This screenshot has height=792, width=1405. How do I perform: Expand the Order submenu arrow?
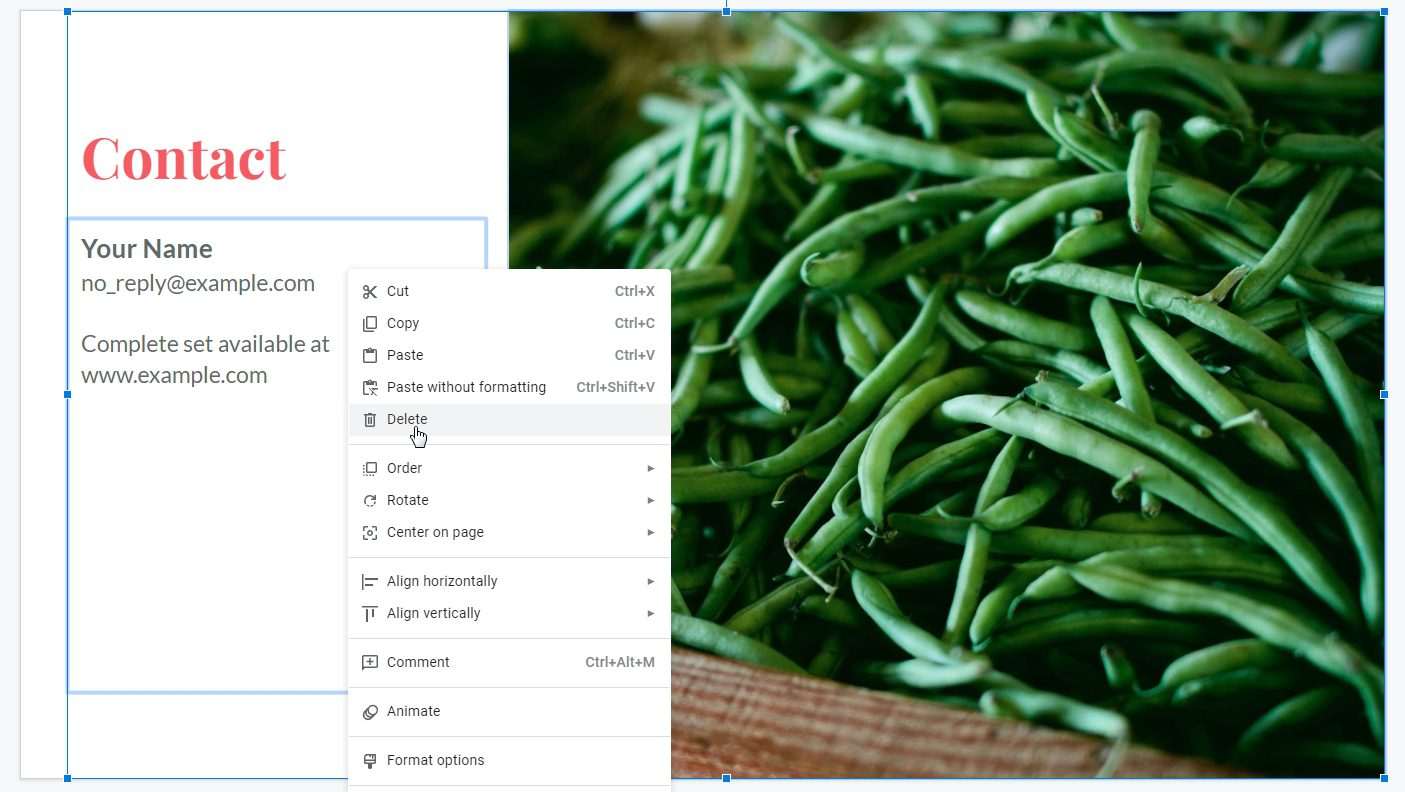click(651, 469)
